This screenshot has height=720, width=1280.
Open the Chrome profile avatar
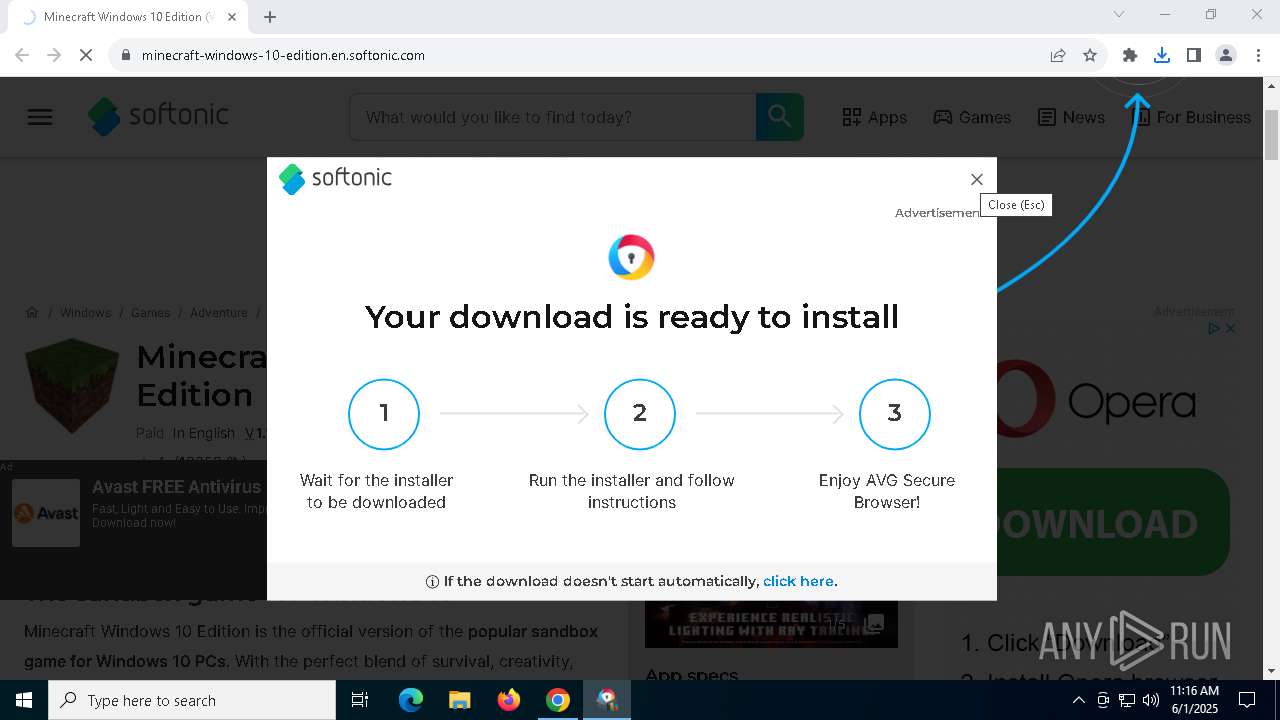1225,55
